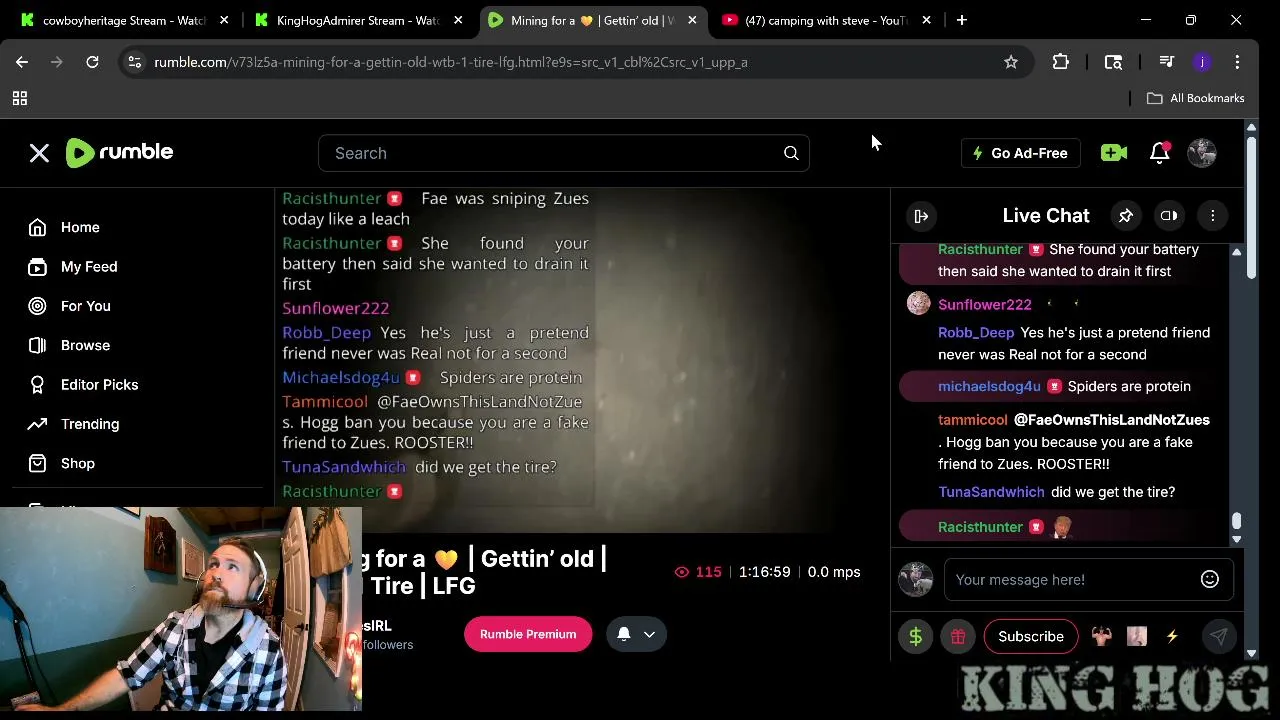Click the muscle emote icon in chat bar
The height and width of the screenshot is (720, 1280).
(x=1101, y=636)
